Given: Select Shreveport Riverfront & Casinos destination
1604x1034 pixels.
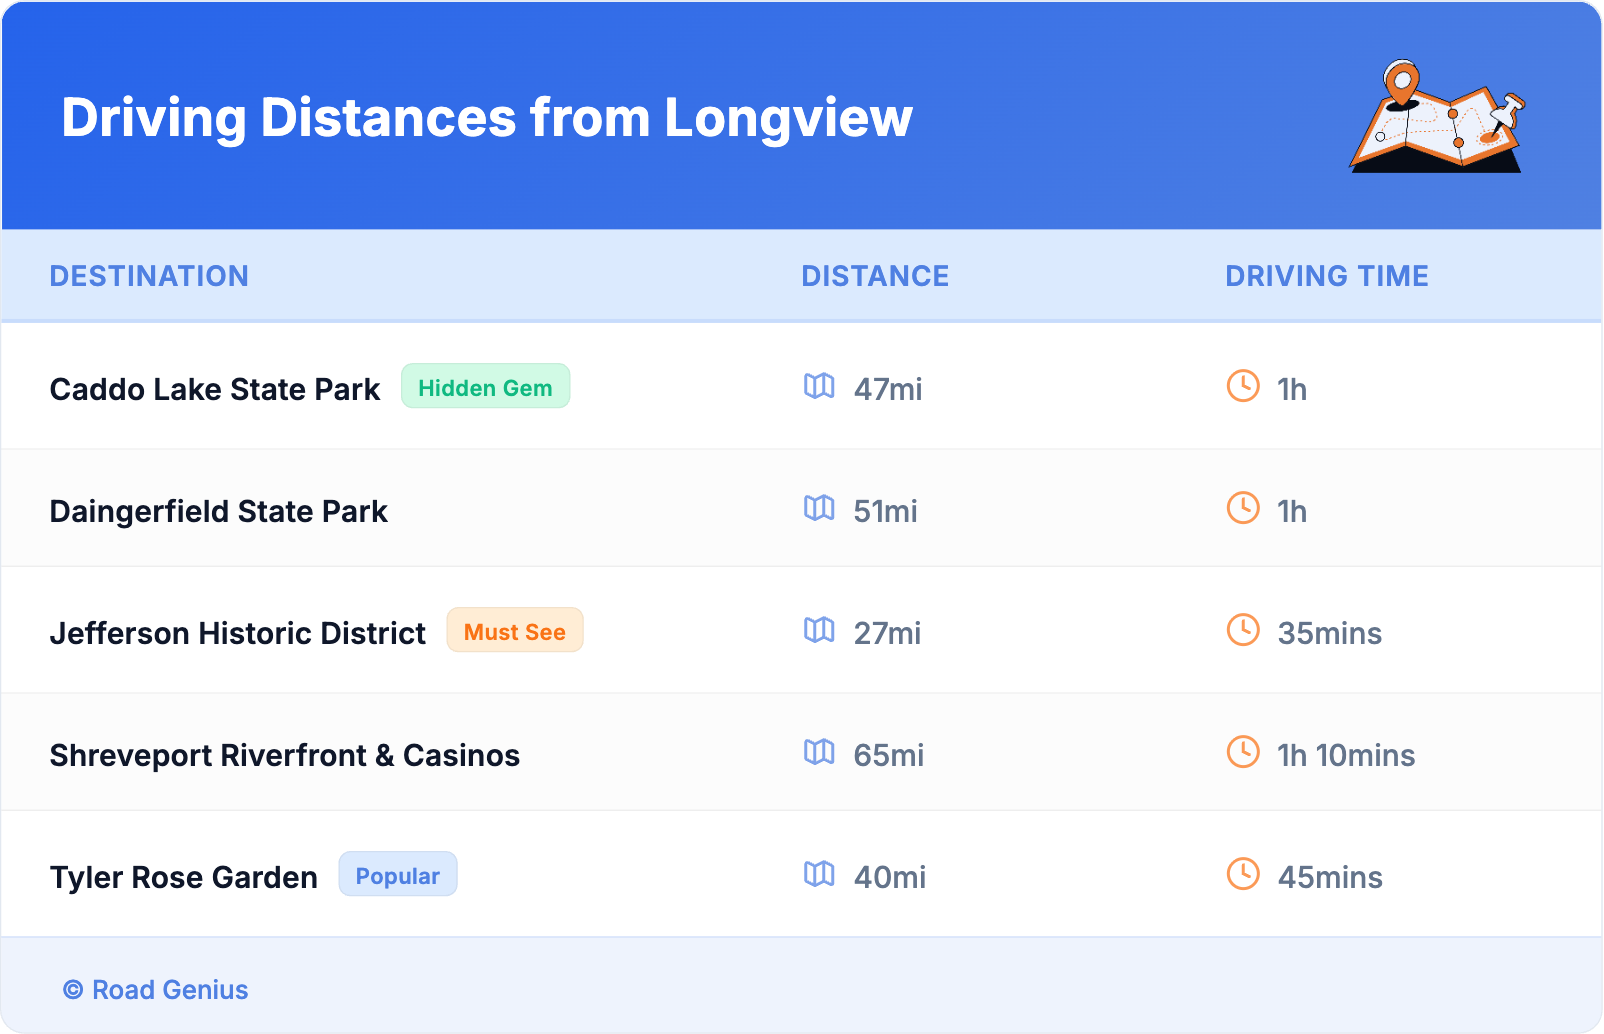Looking at the screenshot, I should pyautogui.click(x=285, y=755).
